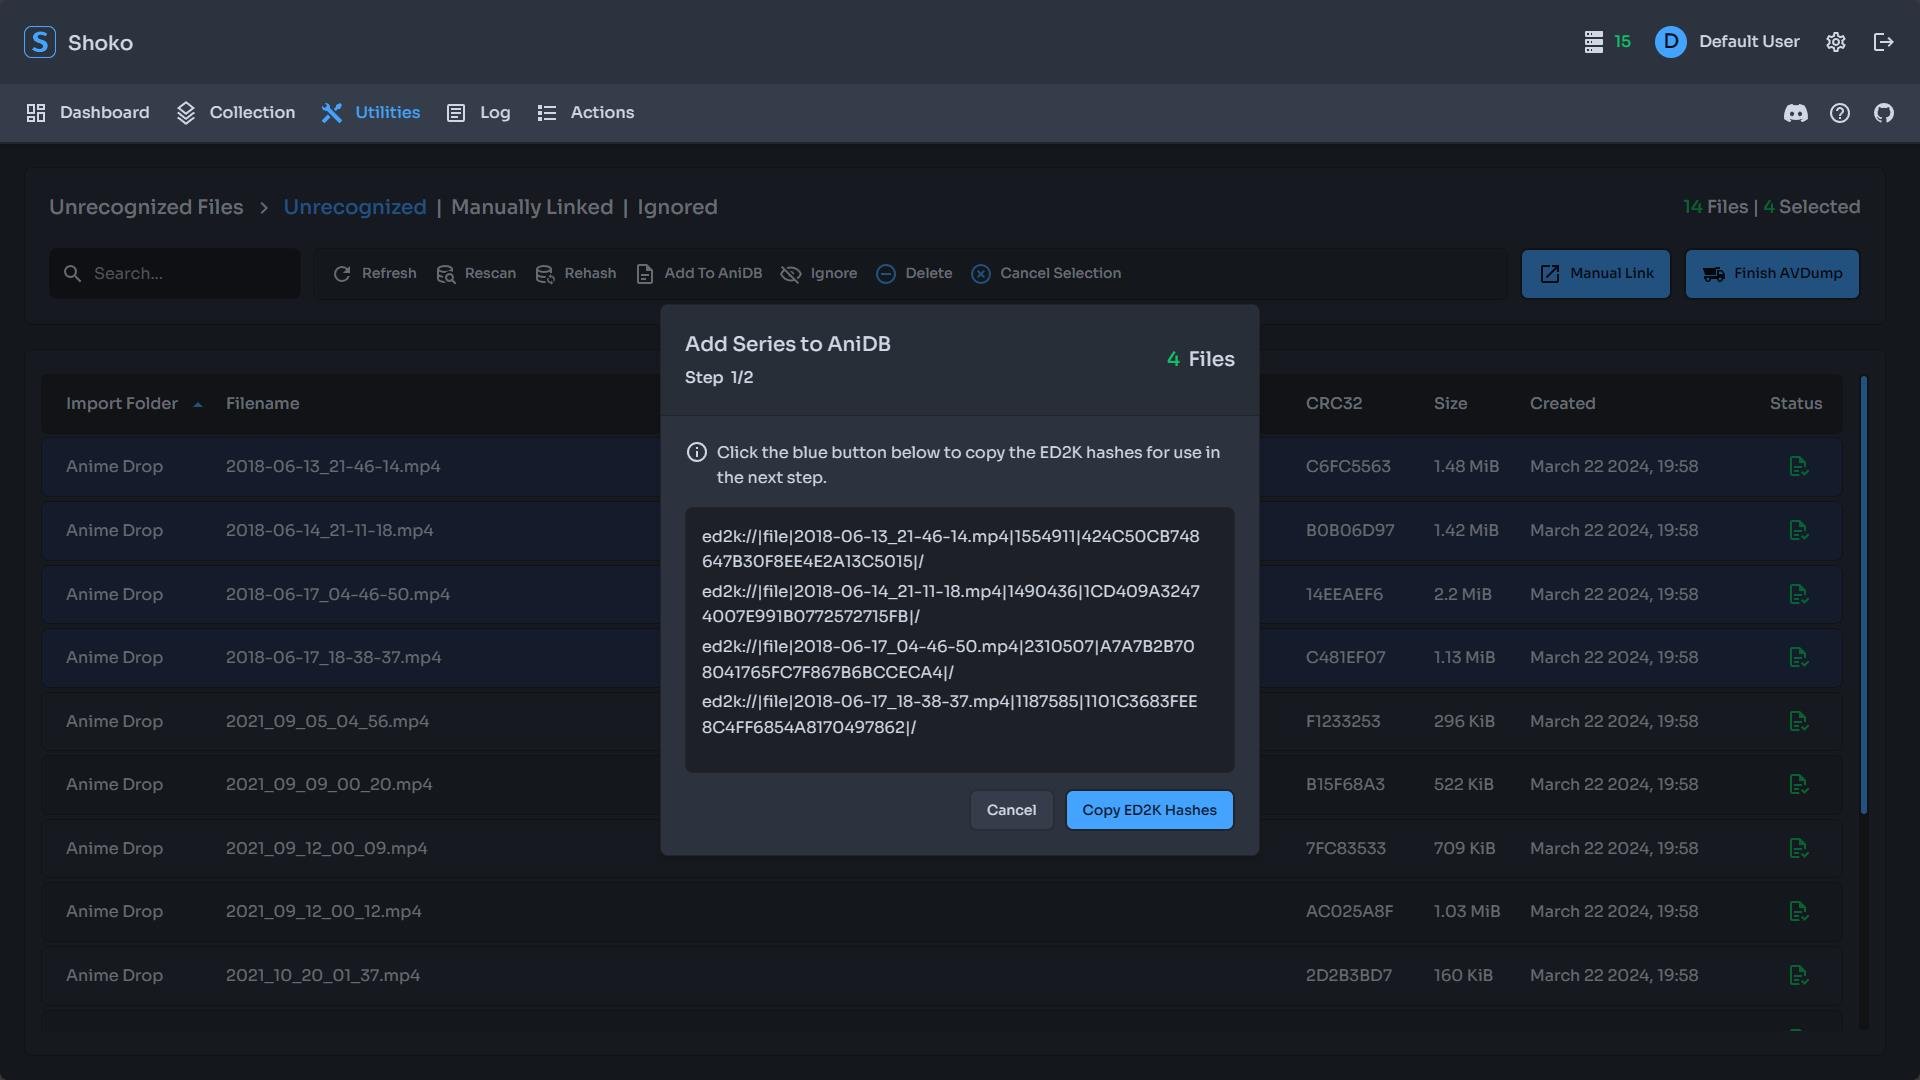Click status icon for 2018-06-17_04-46-50.mp4 row

(1798, 594)
